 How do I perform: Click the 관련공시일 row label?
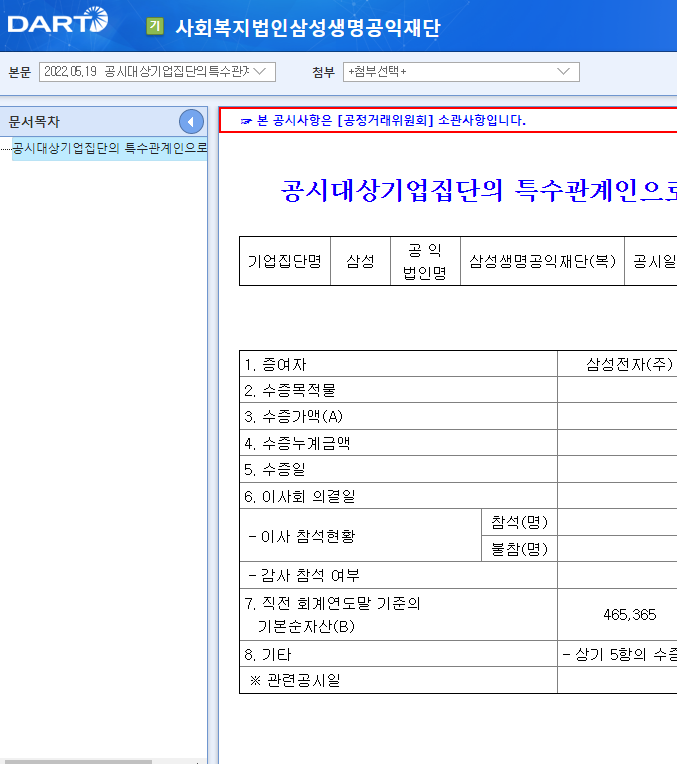(398, 680)
